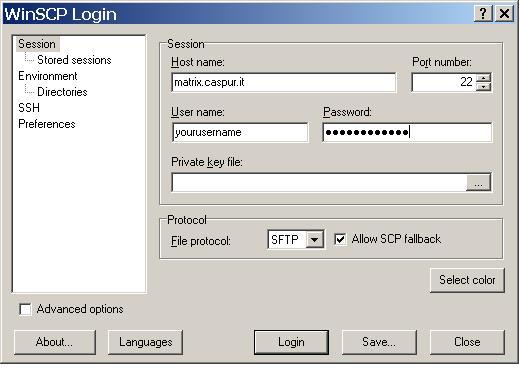Click the Languages button

click(145, 342)
